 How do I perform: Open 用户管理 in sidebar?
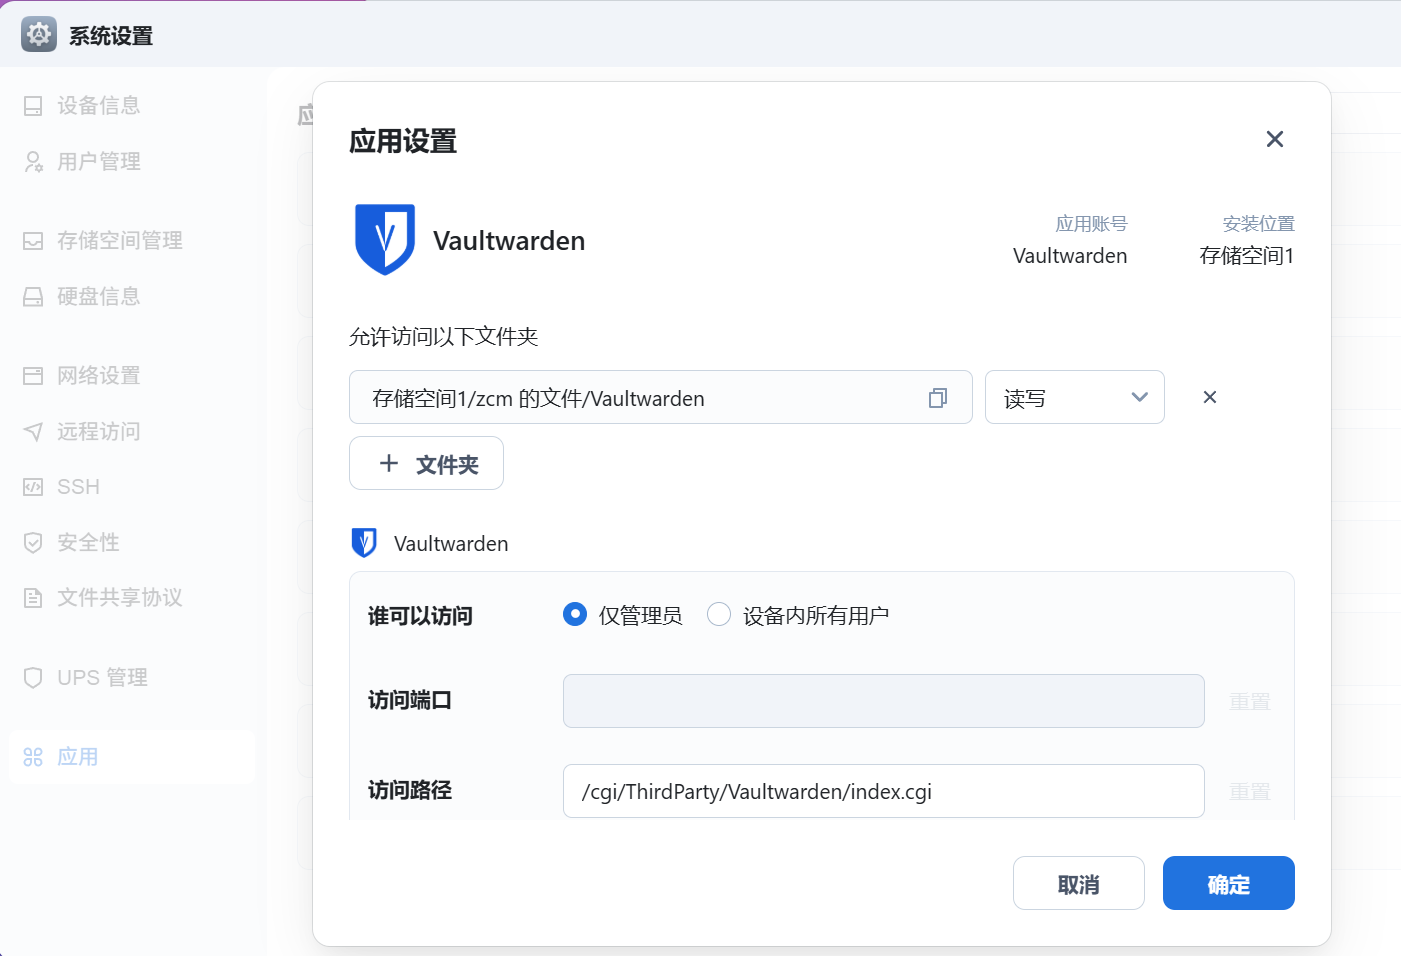pyautogui.click(x=98, y=161)
